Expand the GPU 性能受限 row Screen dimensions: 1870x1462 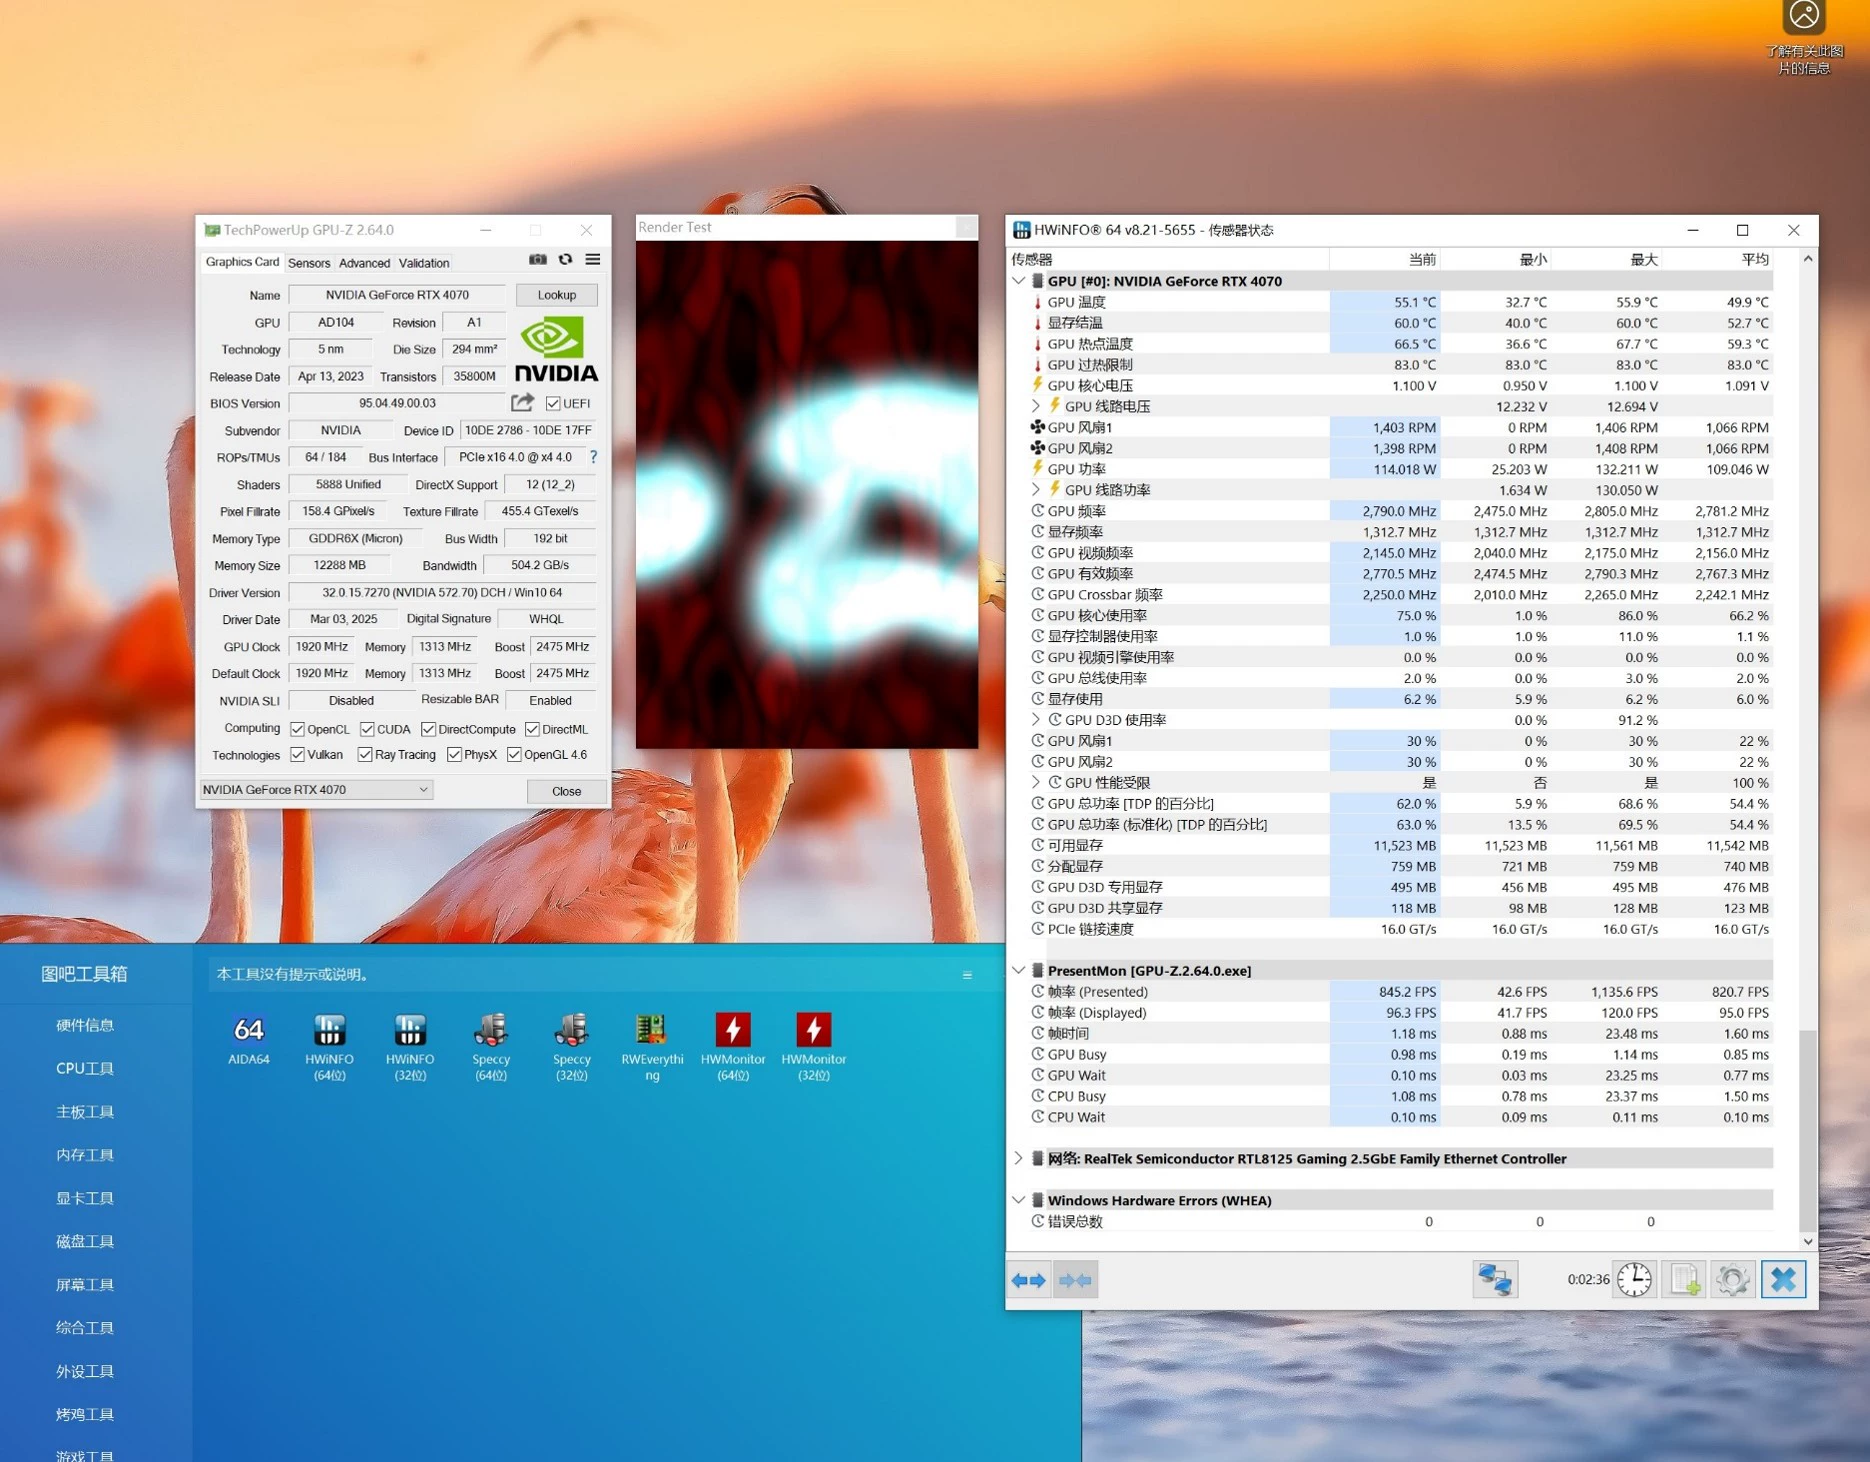1036,783
